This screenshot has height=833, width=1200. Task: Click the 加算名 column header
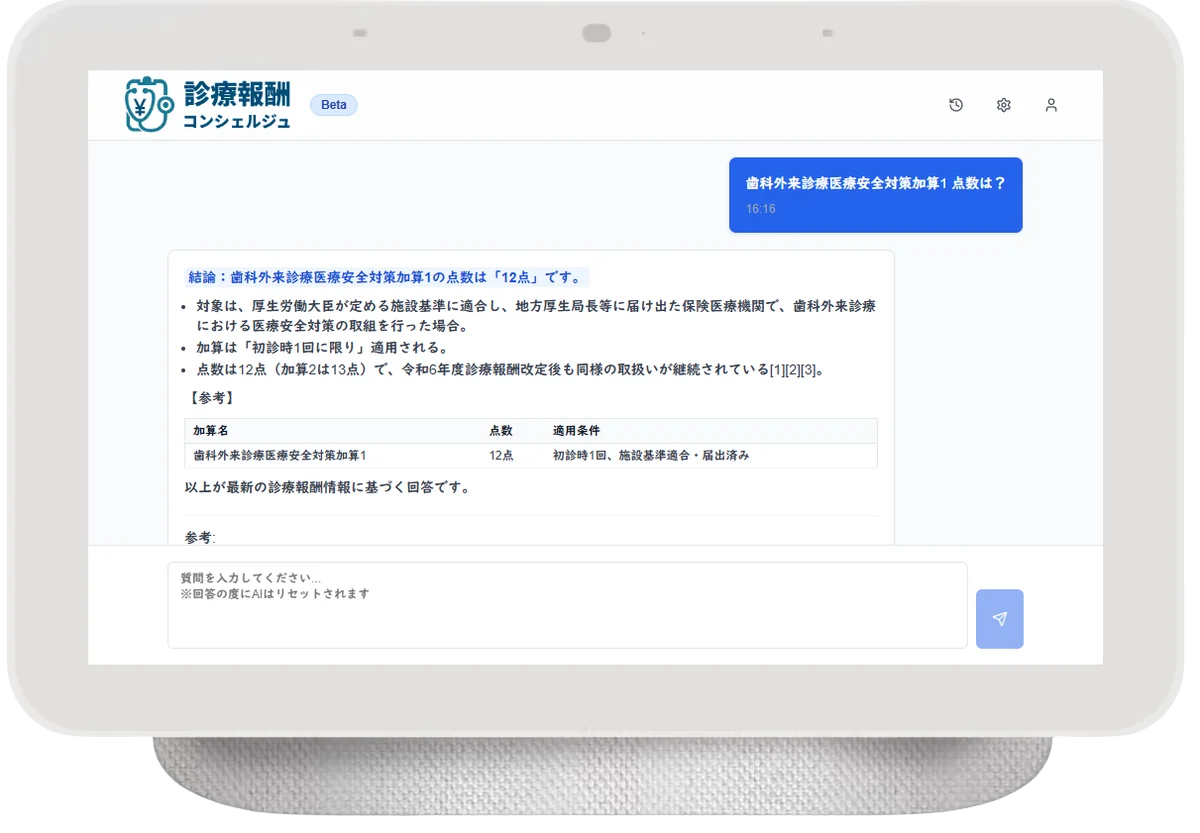tap(211, 430)
